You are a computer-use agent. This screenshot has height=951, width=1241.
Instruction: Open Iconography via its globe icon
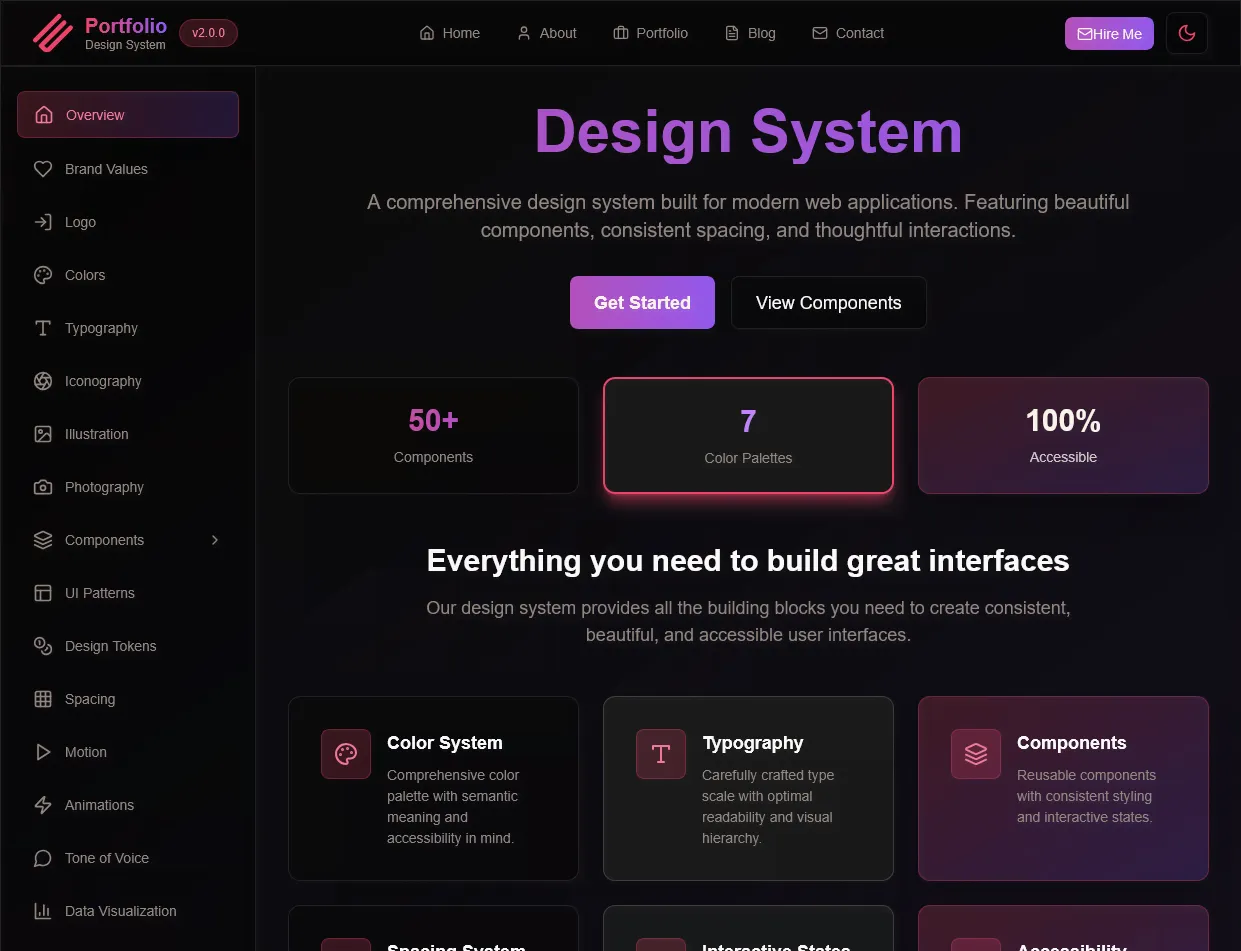(43, 381)
